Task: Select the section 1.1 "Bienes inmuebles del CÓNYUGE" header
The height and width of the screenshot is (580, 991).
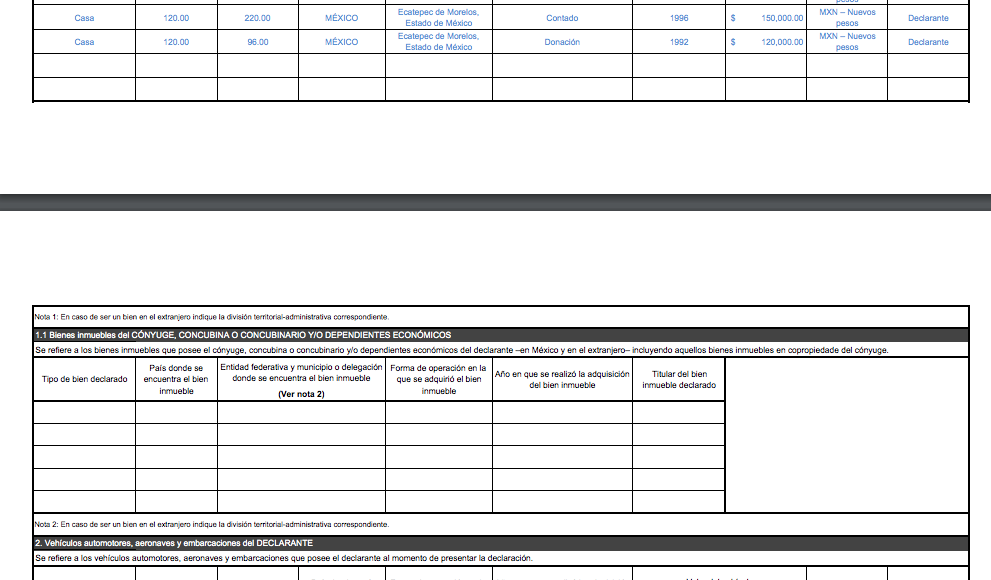Action: (x=243, y=335)
